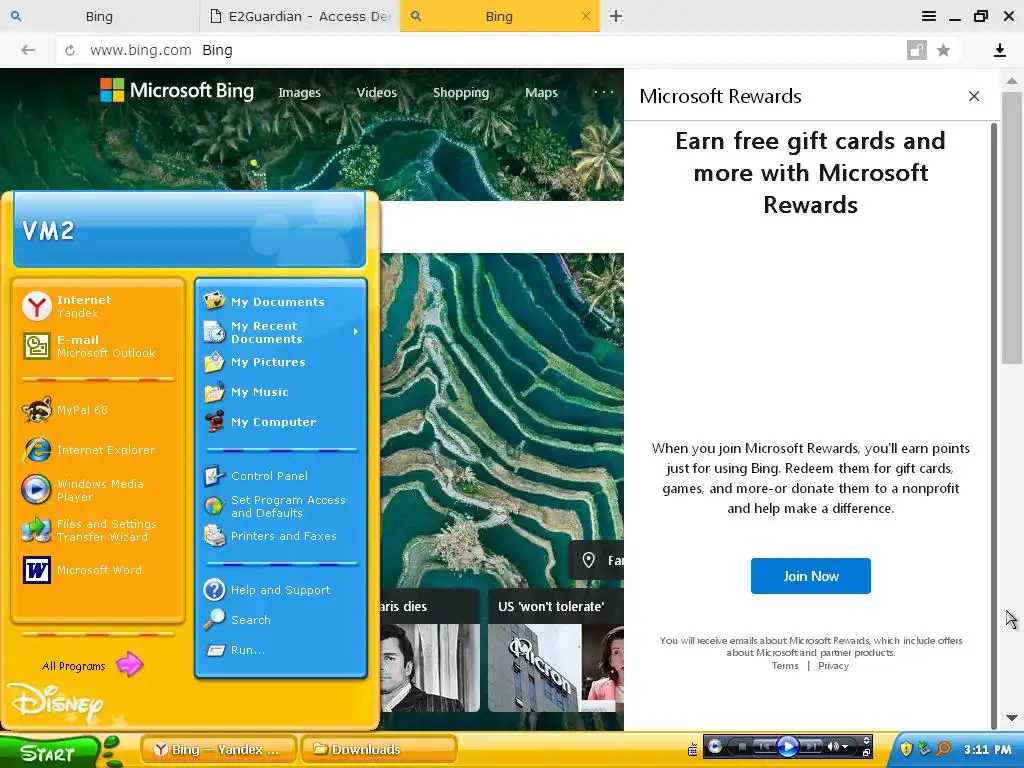This screenshot has height=768, width=1024.
Task: Reload the current page
Action: point(70,50)
